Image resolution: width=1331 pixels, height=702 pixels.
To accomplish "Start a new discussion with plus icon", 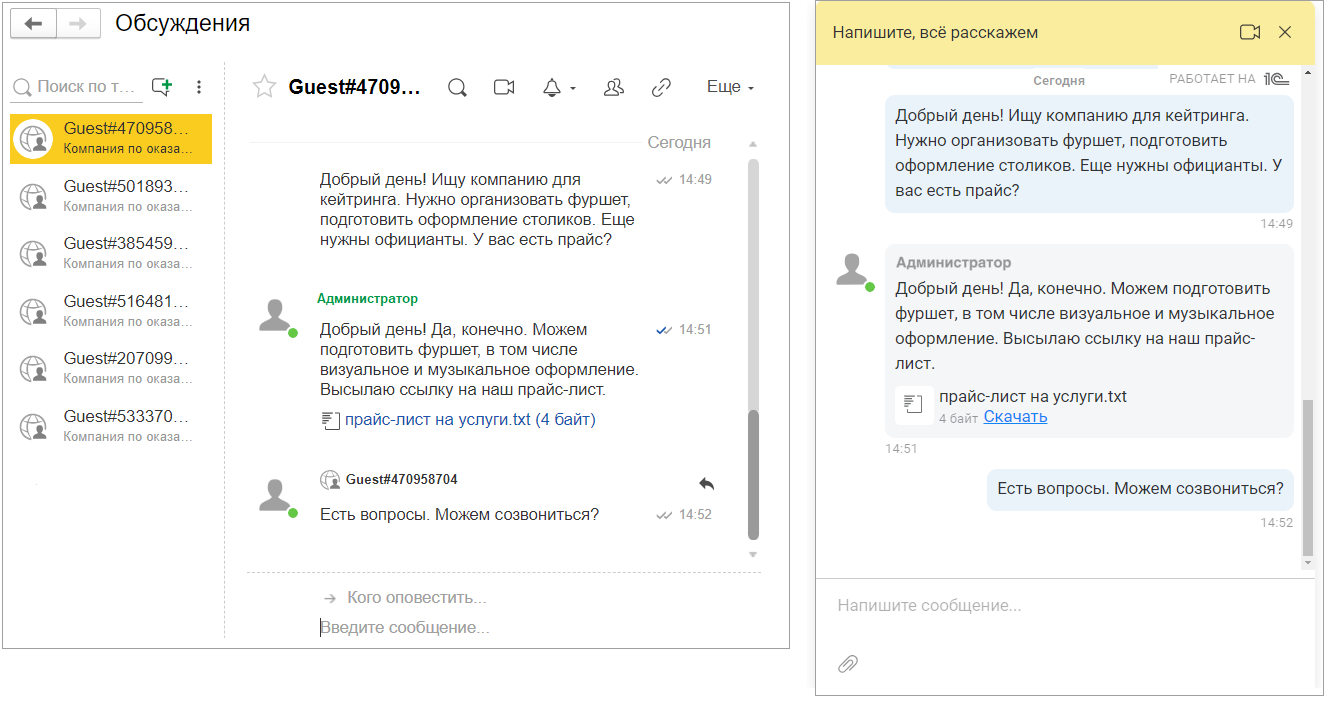I will 162,87.
